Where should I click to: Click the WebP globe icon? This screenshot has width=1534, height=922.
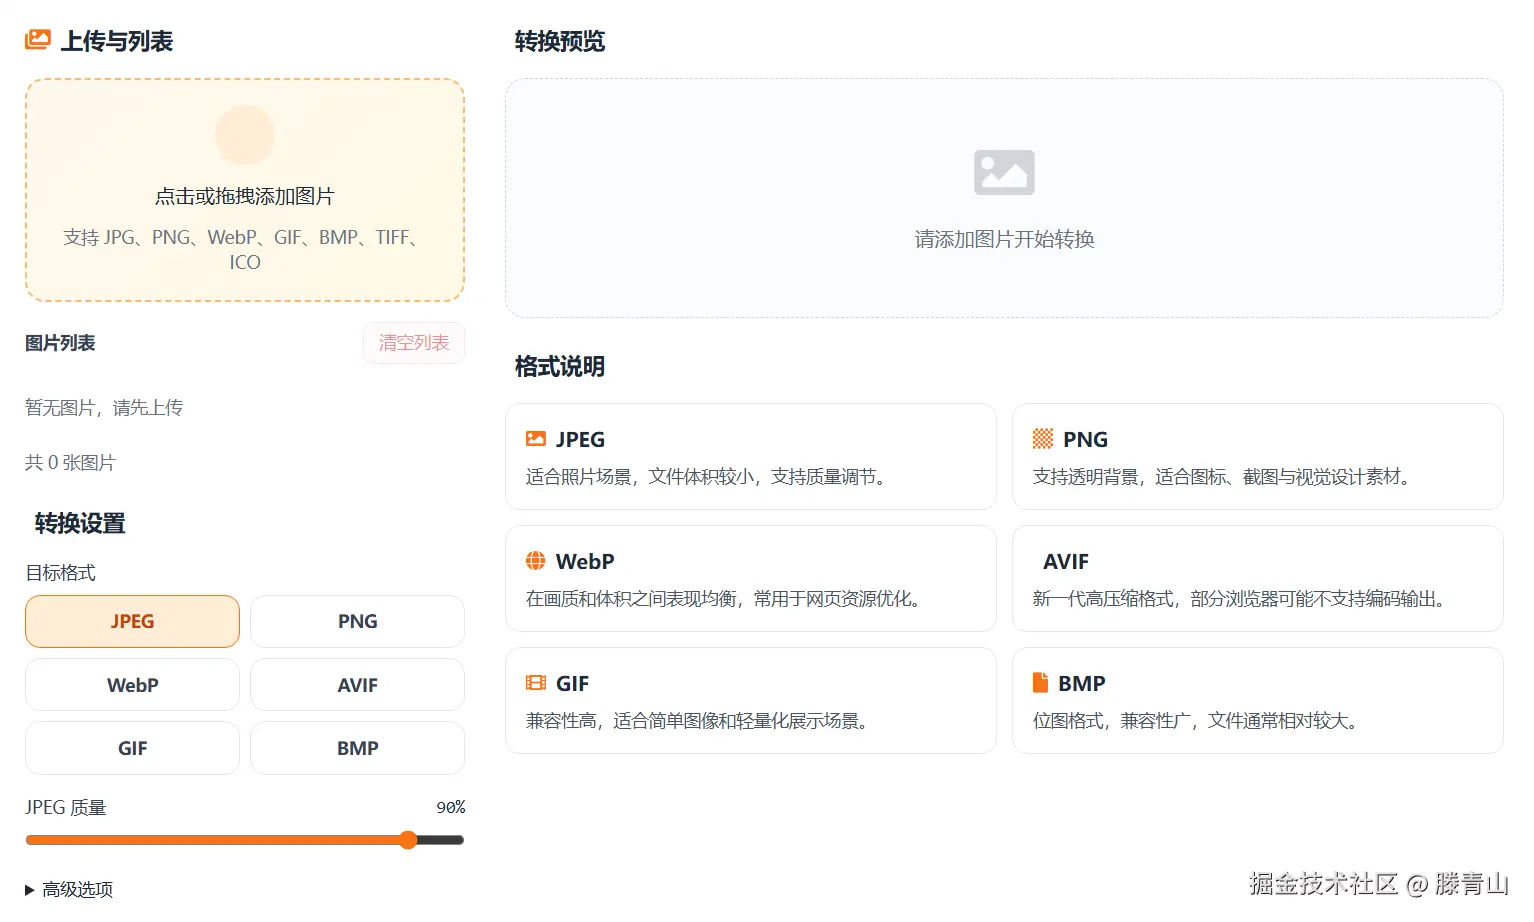pos(537,561)
